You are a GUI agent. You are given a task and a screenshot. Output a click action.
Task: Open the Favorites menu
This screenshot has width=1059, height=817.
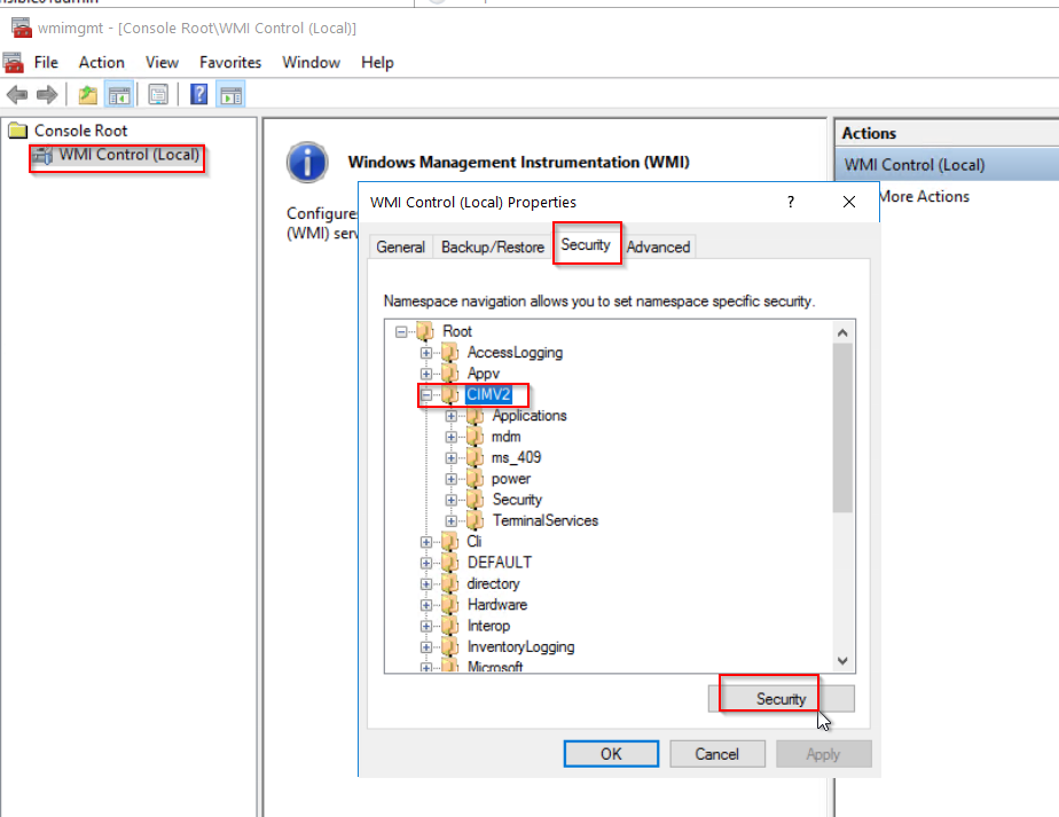click(230, 63)
